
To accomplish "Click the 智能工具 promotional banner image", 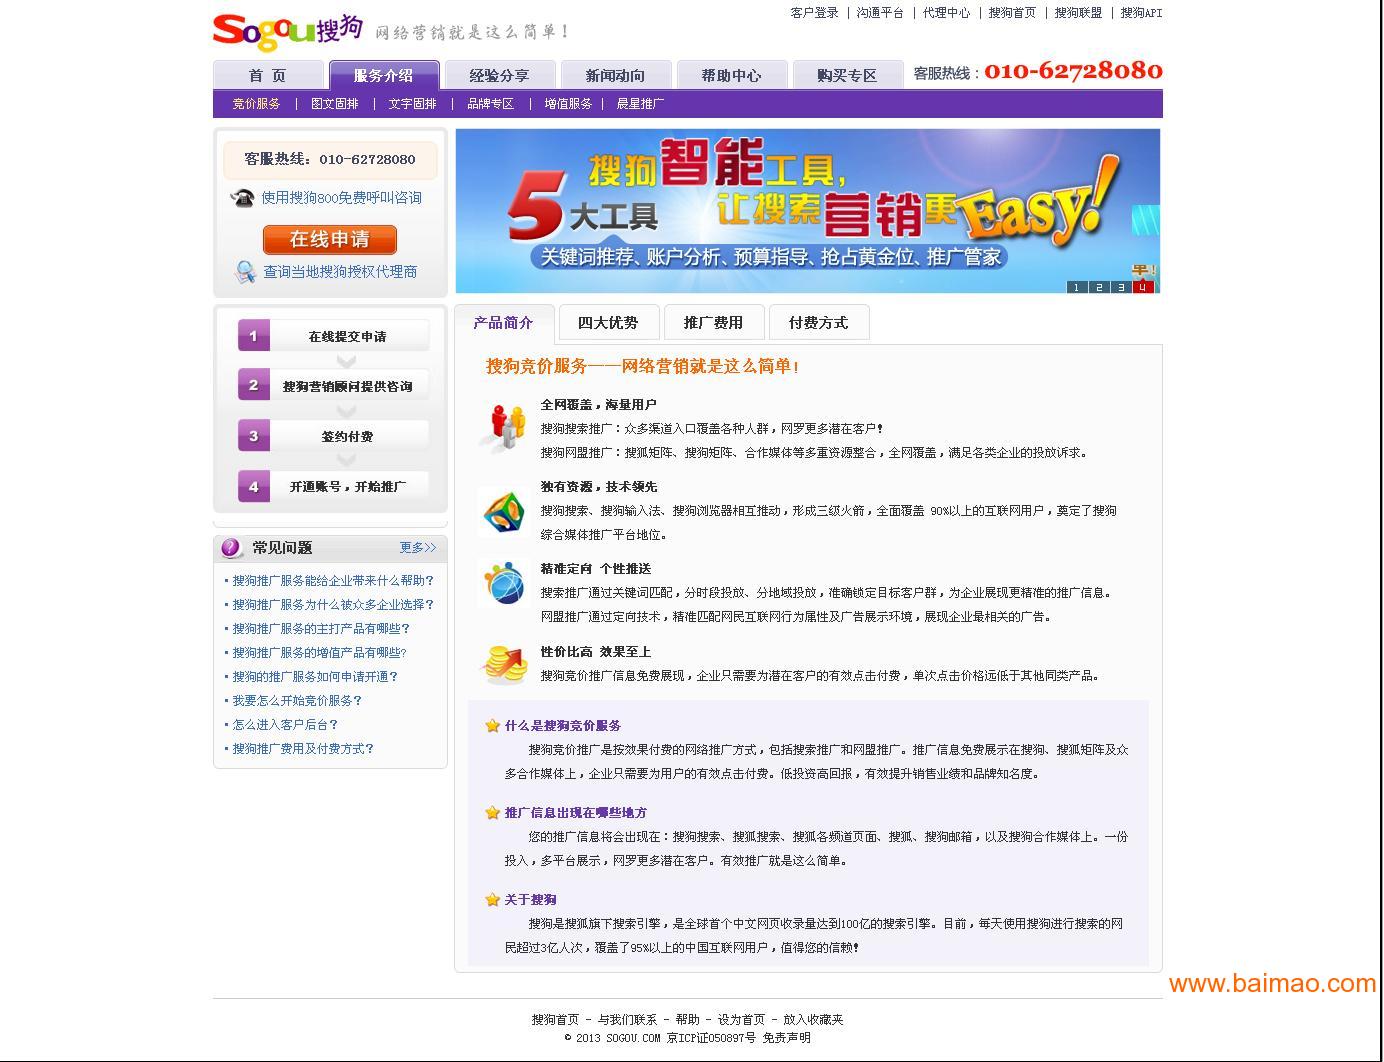I will coord(808,211).
